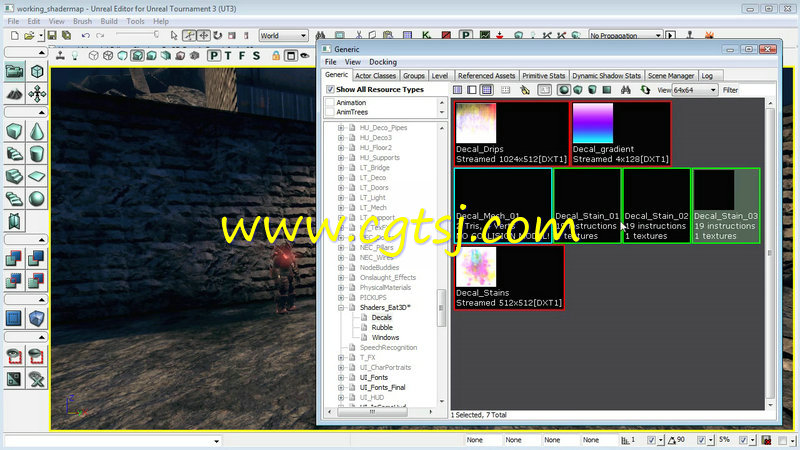800x450 pixels.
Task: Expand the T_FX package
Action: click(x=341, y=358)
